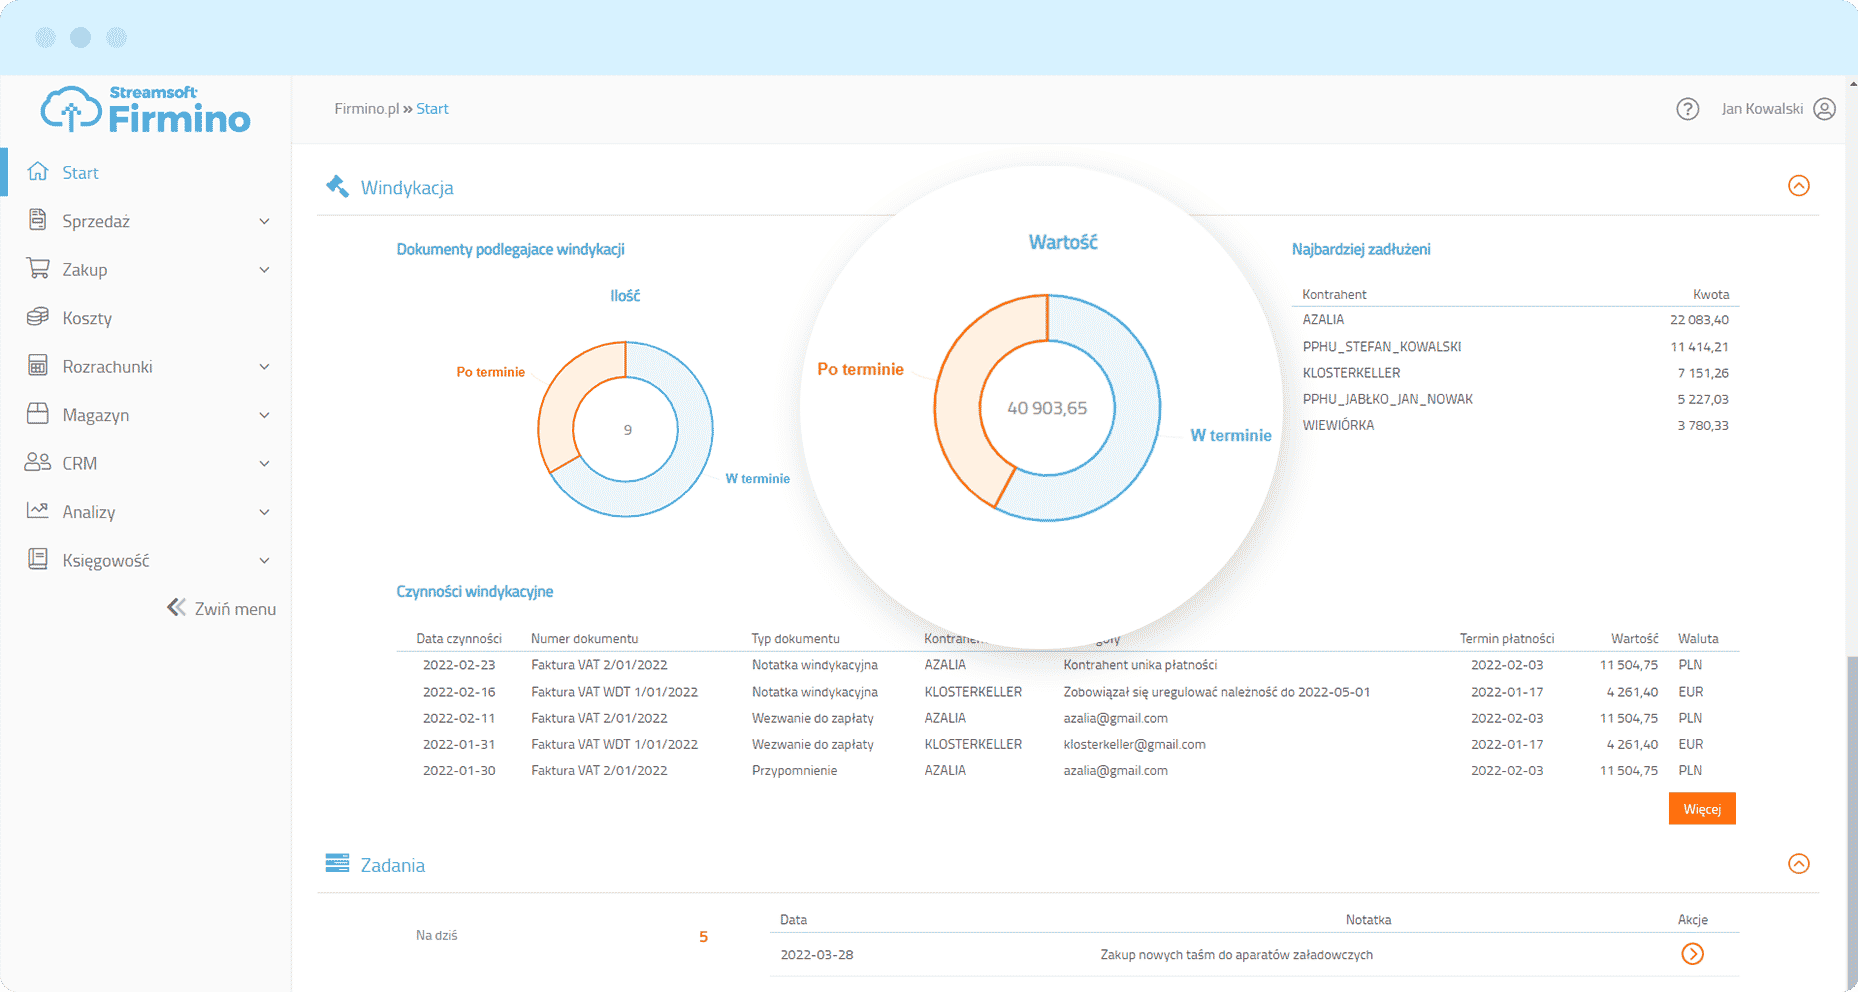Open the Analizy menu item

[x=89, y=512]
